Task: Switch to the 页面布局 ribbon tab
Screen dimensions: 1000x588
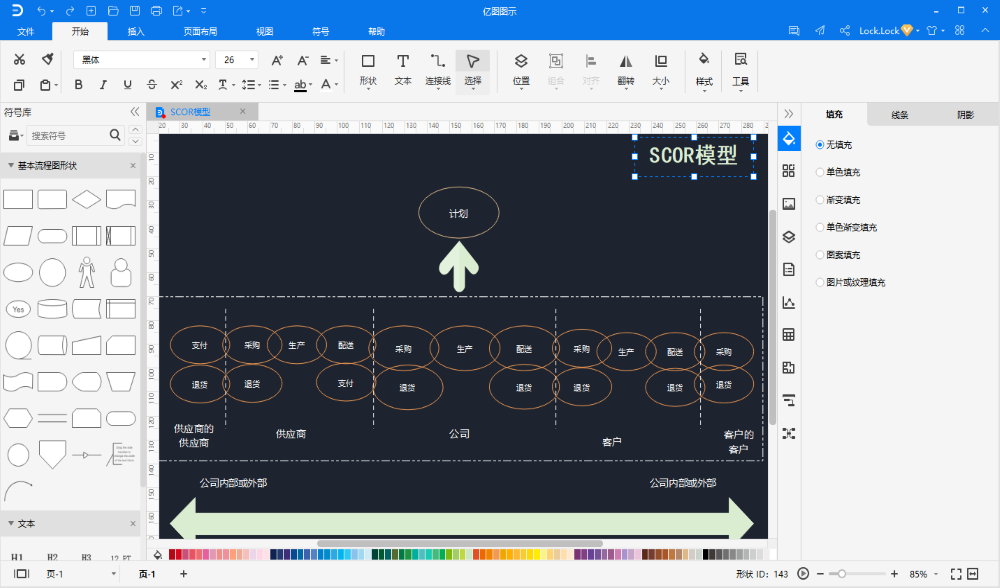Action: click(200, 31)
